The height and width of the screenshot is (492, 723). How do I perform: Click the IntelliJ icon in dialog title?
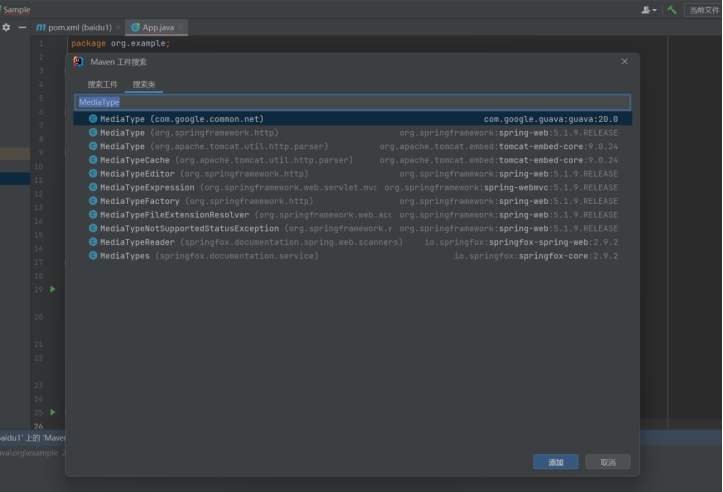(x=78, y=61)
